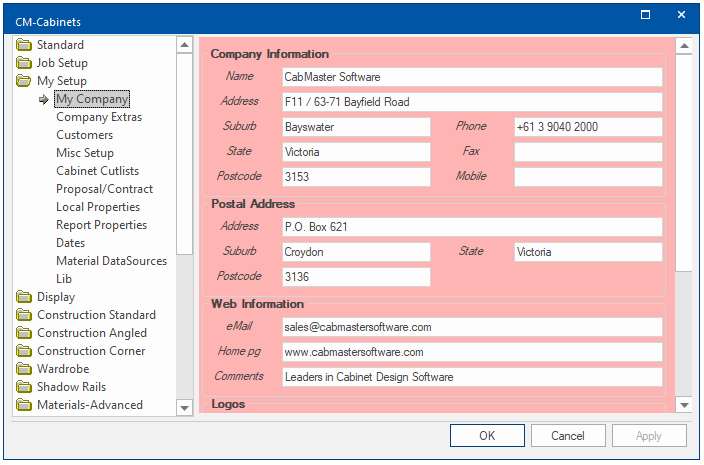
Task: Go to Proposal/Contract page
Action: coord(104,189)
